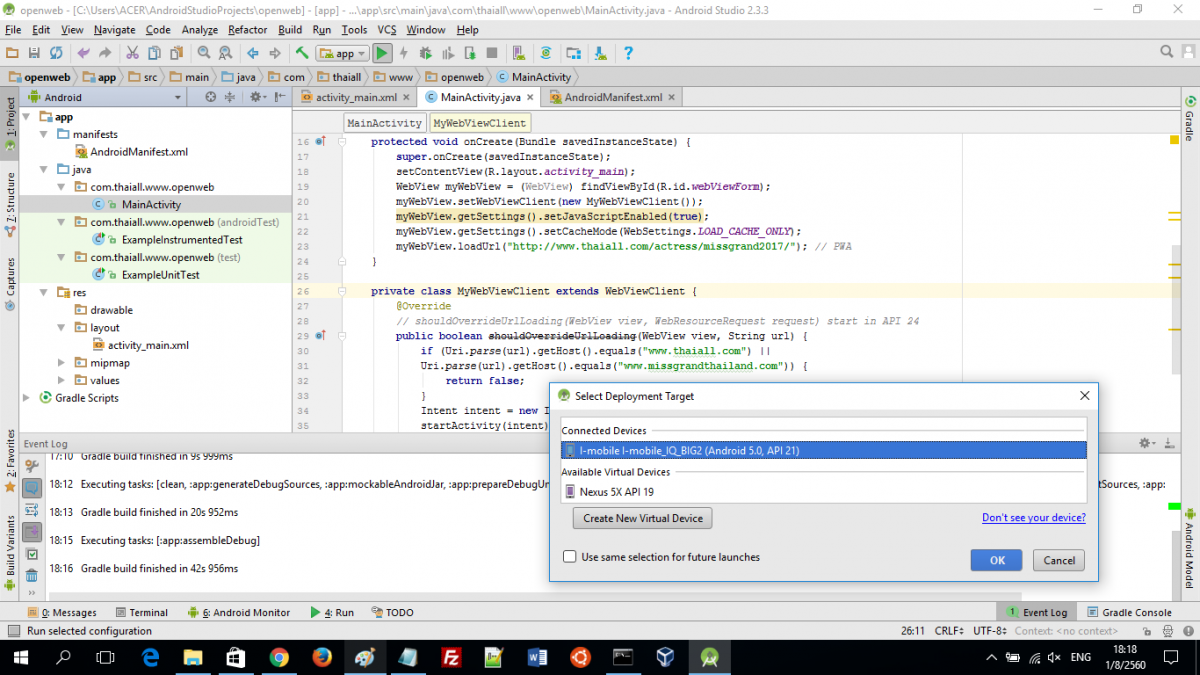Open FileZilla from the Windows taskbar
The width and height of the screenshot is (1200, 675).
(x=451, y=657)
